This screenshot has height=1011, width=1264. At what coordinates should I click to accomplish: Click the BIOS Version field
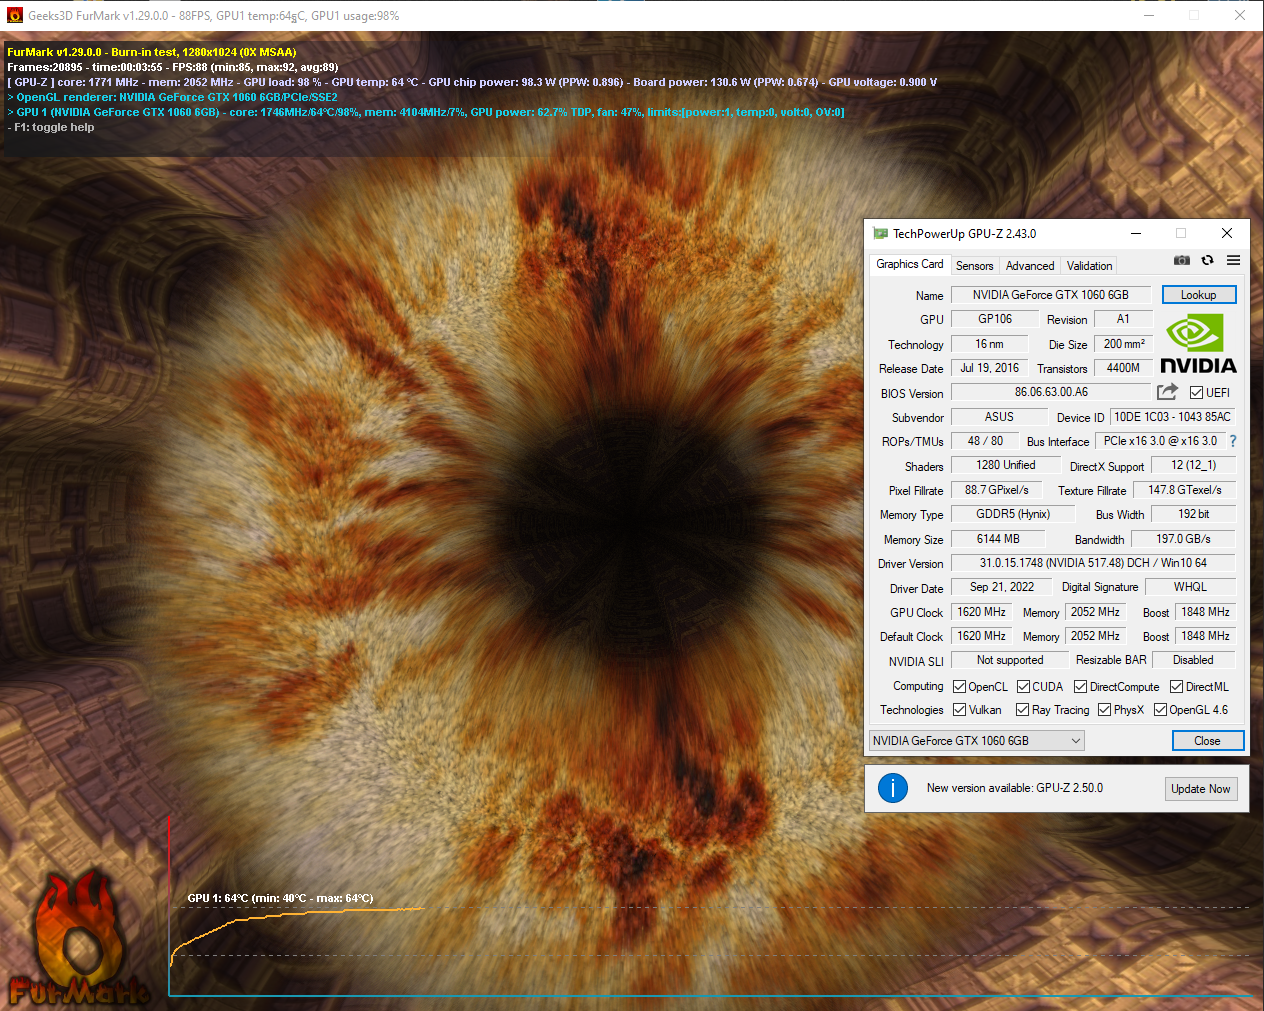click(1050, 392)
